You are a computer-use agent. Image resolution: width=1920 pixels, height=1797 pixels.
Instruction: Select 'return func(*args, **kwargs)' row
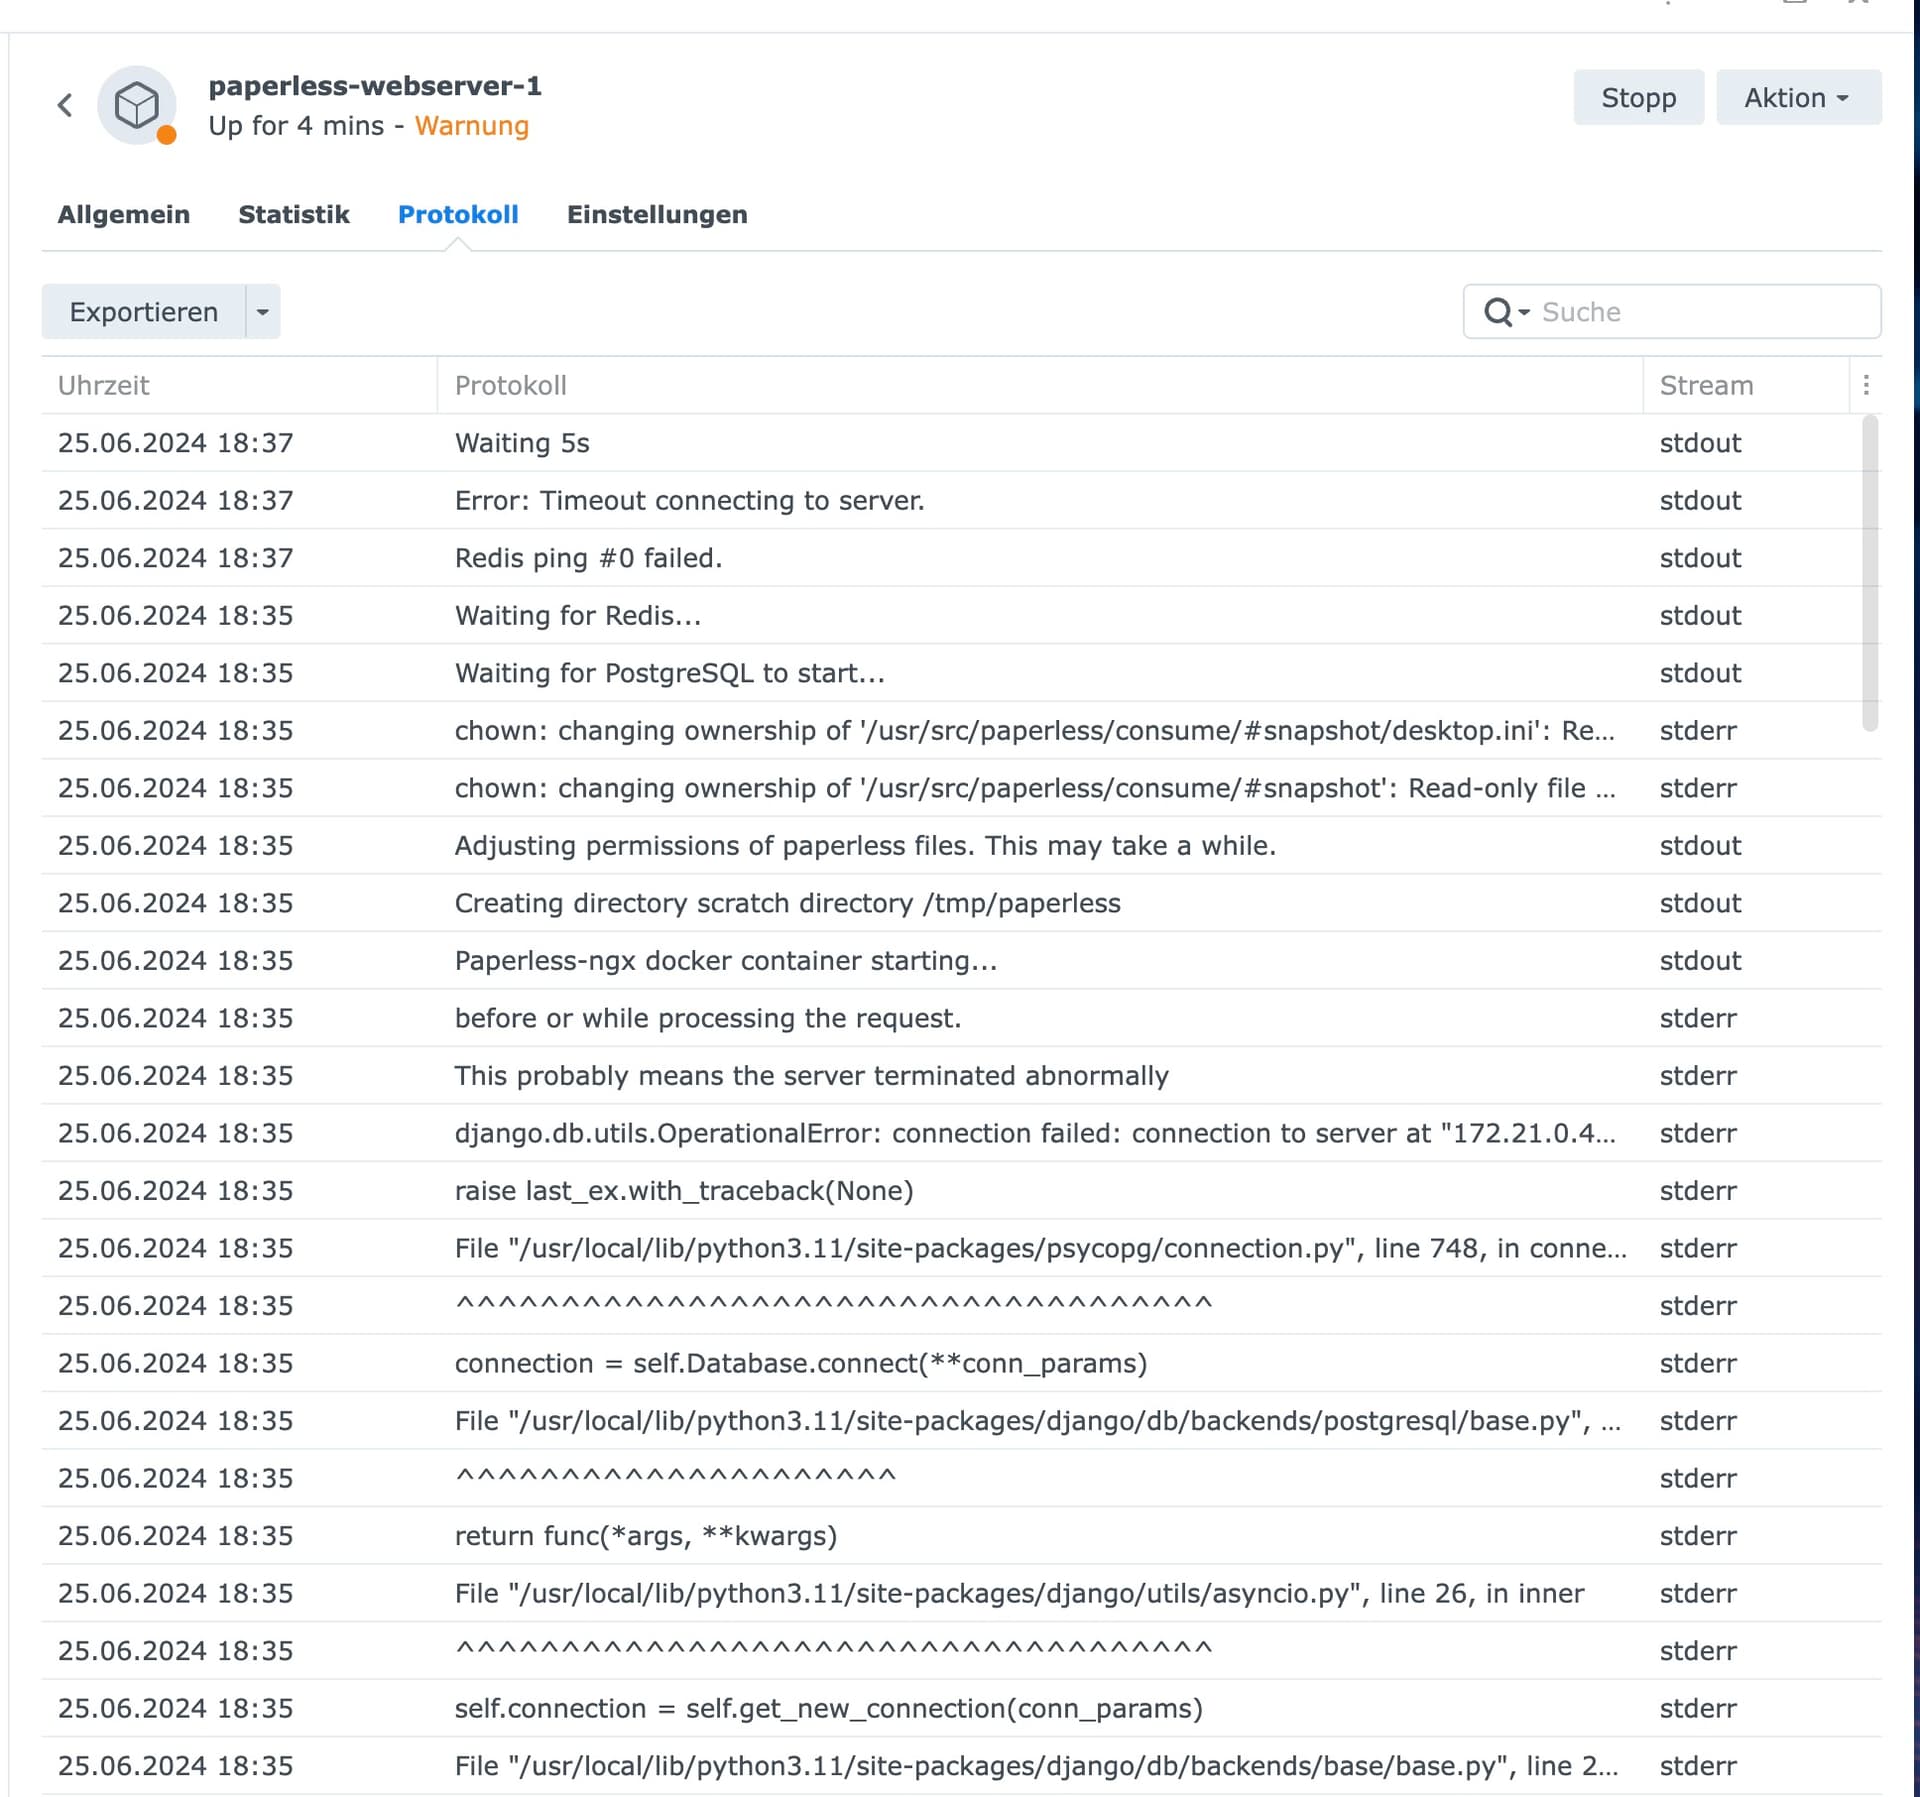(x=961, y=1535)
